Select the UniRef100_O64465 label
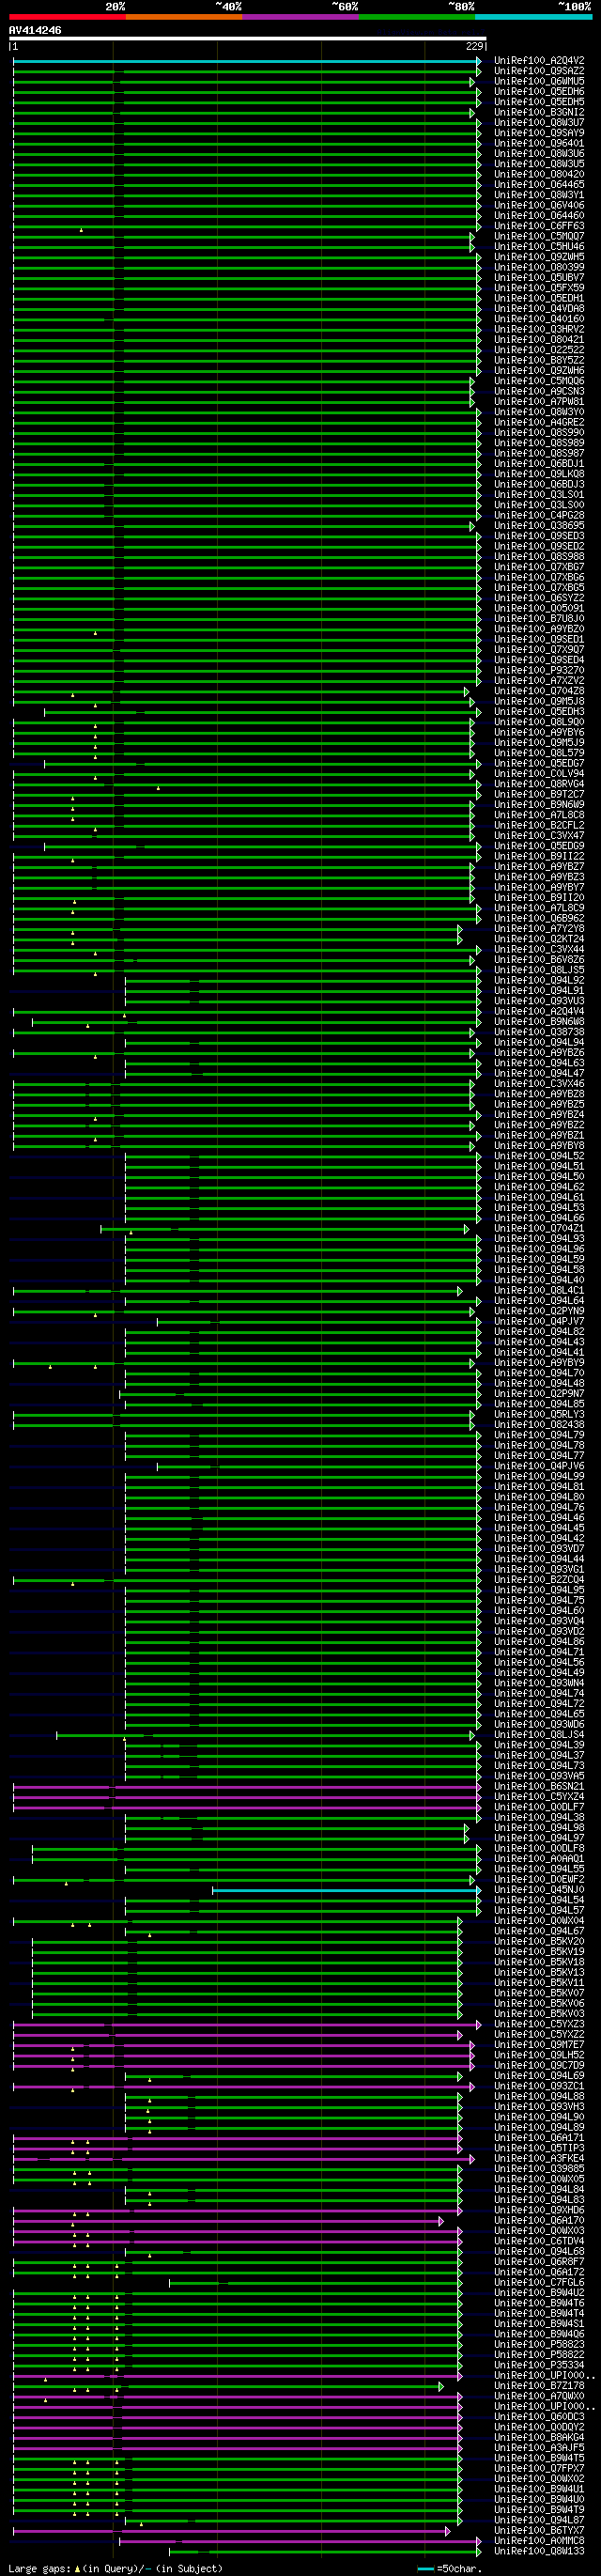The height and width of the screenshot is (2576, 601). pyautogui.click(x=539, y=185)
